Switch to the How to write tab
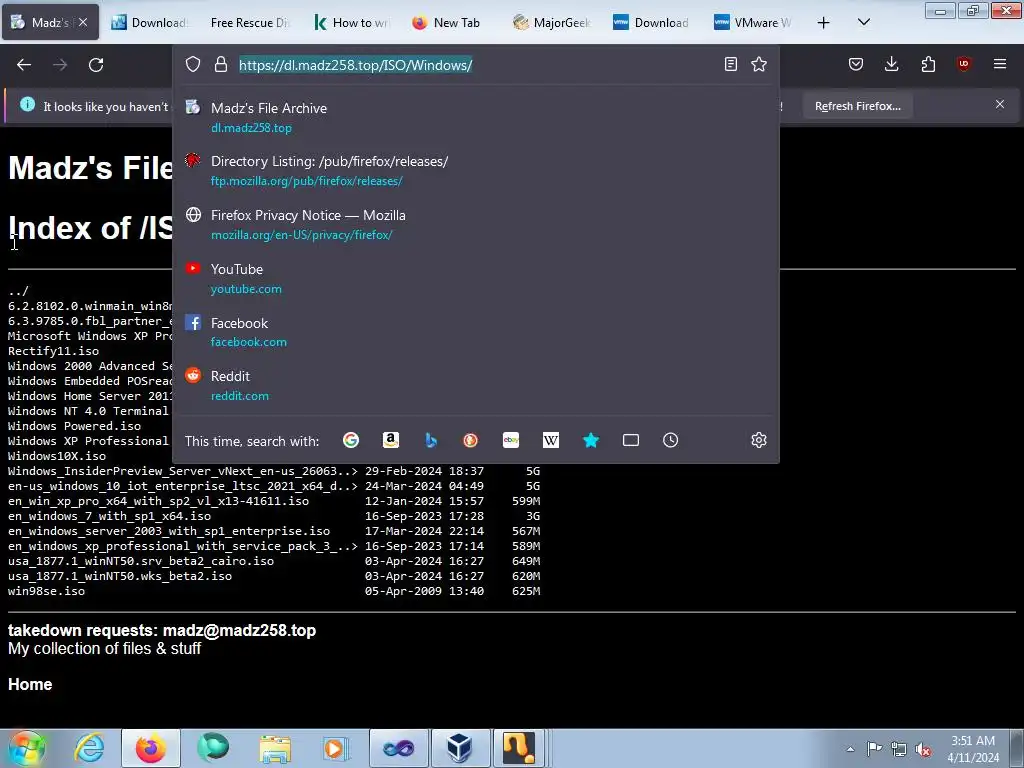This screenshot has width=1024, height=768. point(353,22)
